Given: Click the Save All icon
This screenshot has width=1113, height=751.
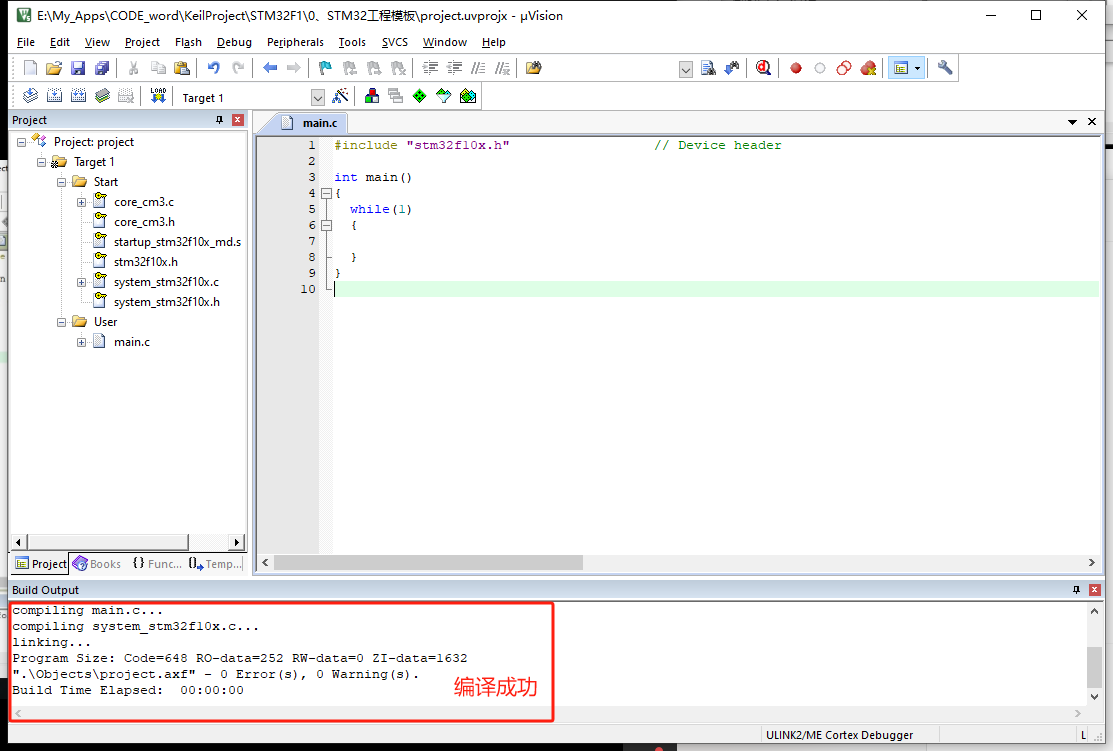Looking at the screenshot, I should 102,68.
